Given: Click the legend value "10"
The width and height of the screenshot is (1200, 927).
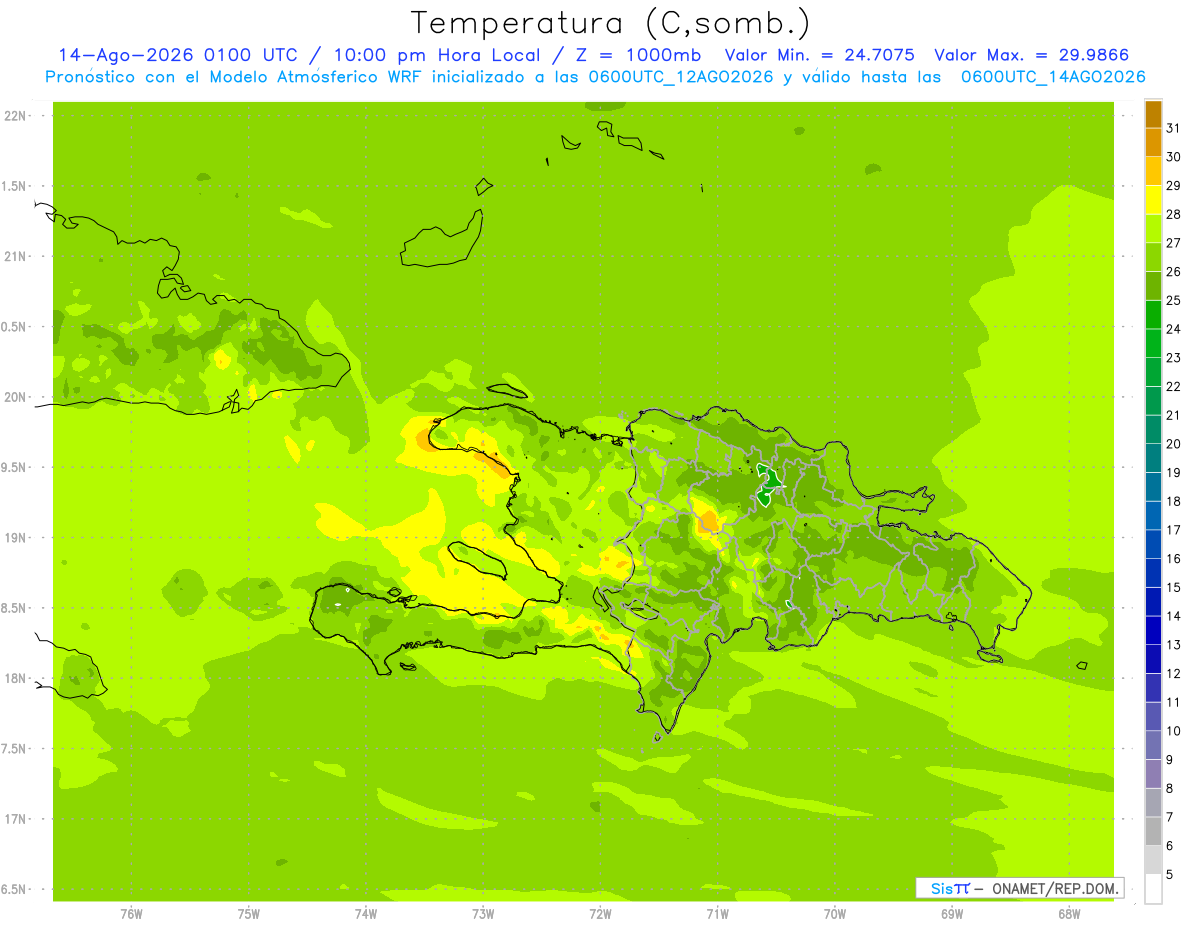Looking at the screenshot, I should pyautogui.click(x=1174, y=731).
